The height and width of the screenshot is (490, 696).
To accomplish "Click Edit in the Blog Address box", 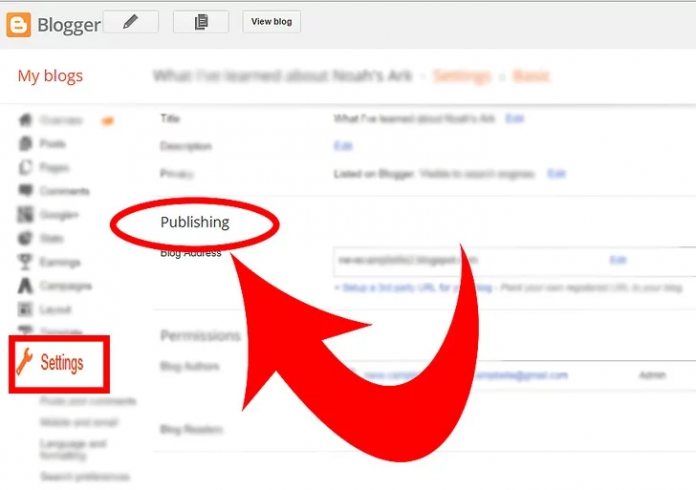I will (x=617, y=260).
